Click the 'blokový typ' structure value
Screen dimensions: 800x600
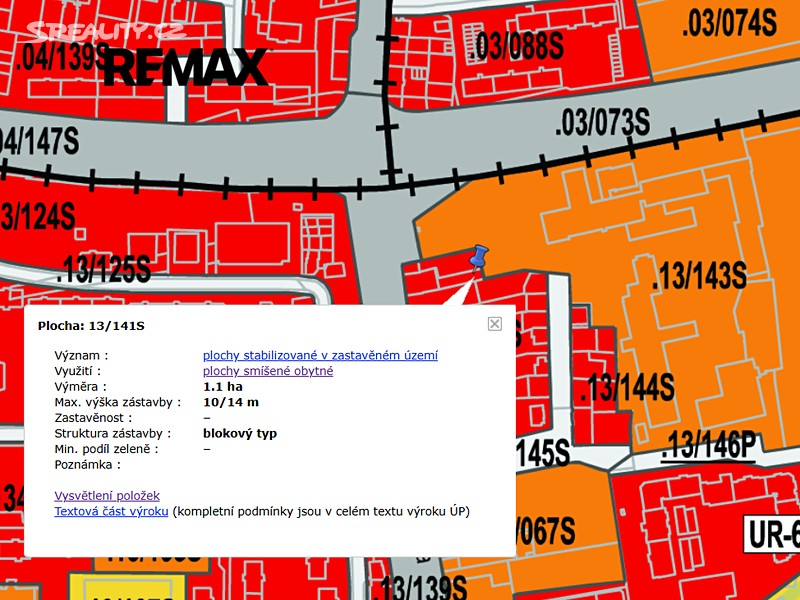[x=240, y=434]
